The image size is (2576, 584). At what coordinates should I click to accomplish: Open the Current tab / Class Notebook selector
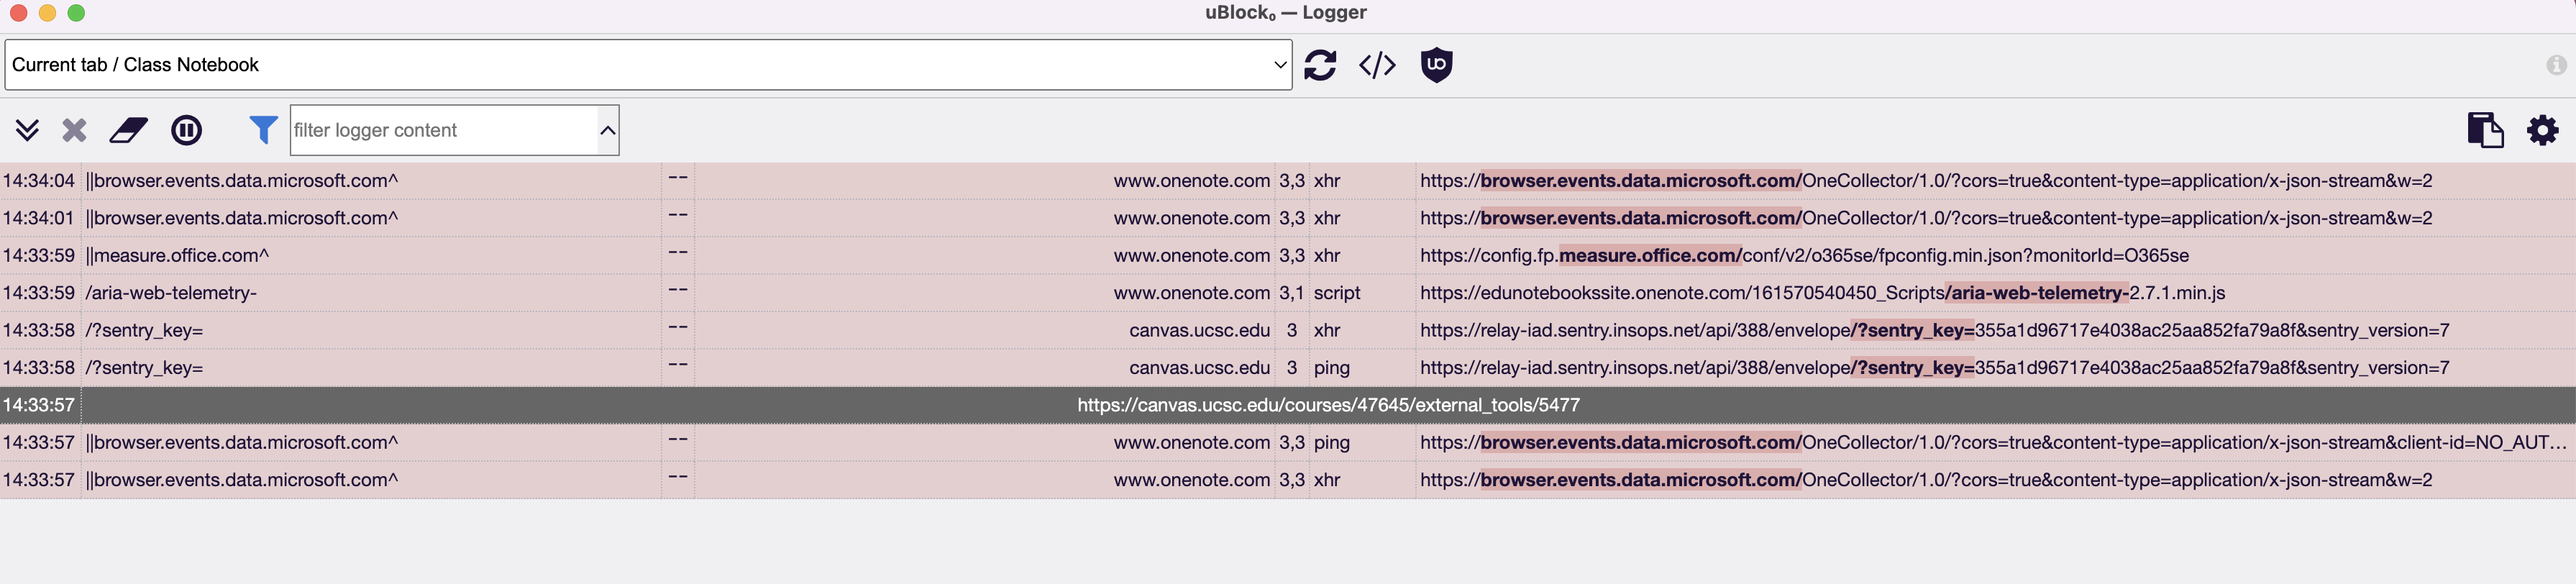(x=648, y=65)
